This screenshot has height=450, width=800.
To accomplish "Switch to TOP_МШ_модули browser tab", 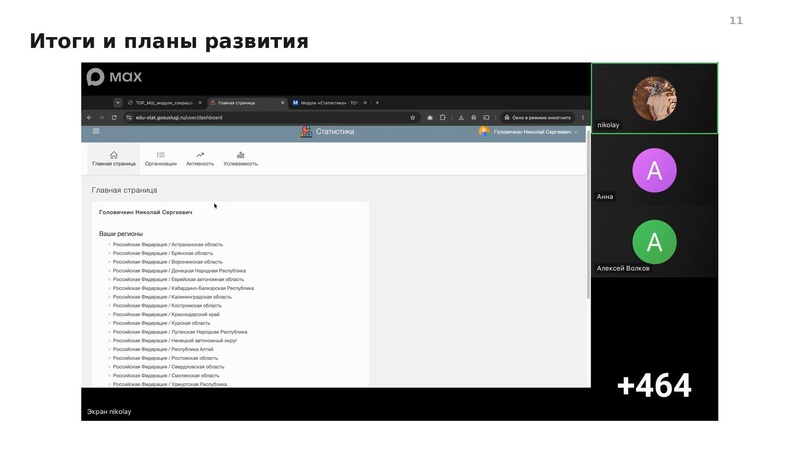I will pyautogui.click(x=164, y=103).
